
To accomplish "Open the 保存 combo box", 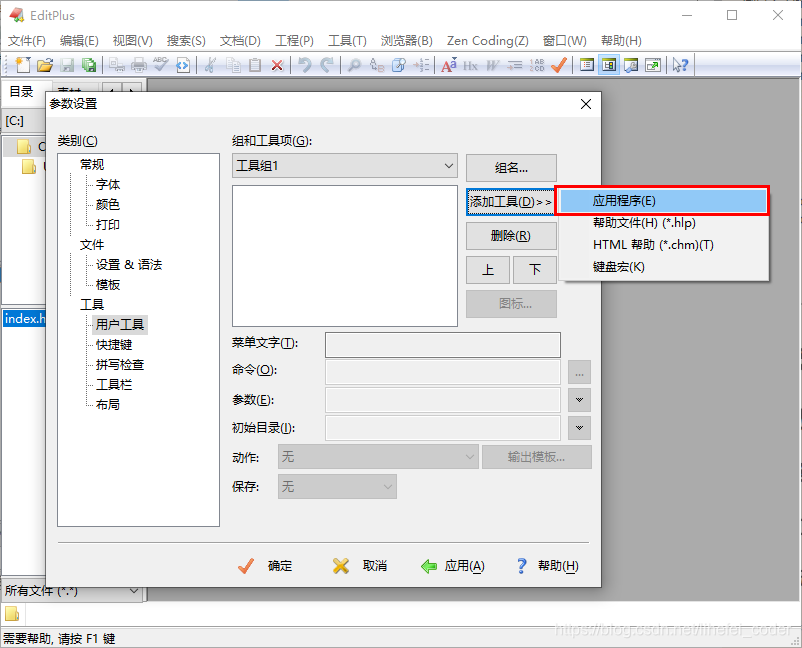I will tap(337, 486).
